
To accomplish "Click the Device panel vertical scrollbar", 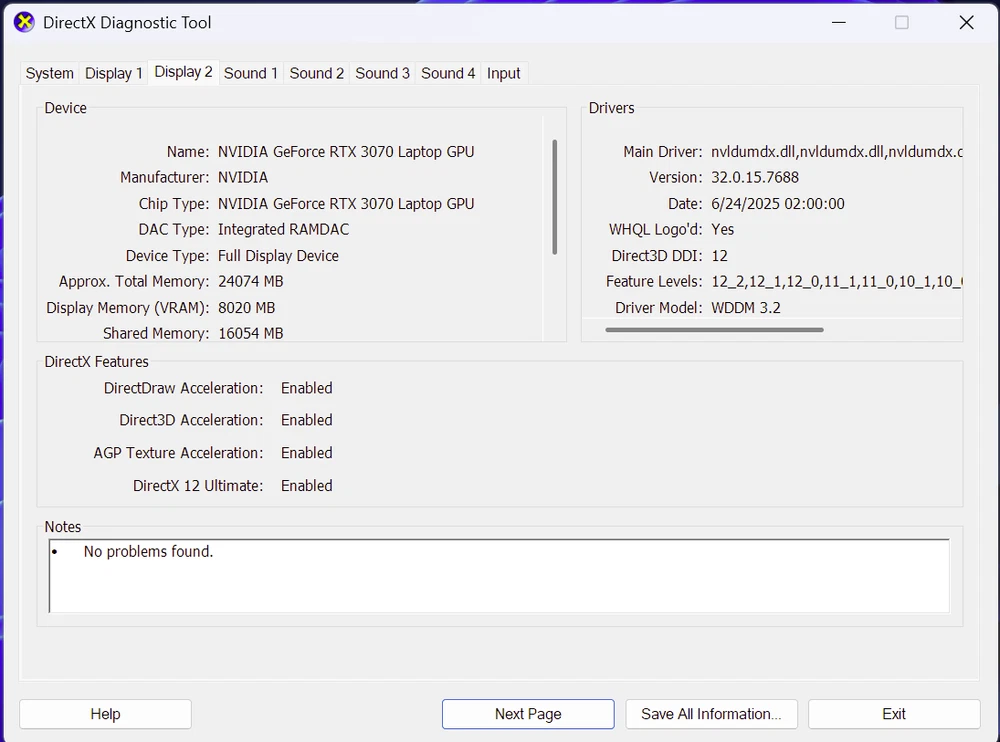I will coord(554,197).
